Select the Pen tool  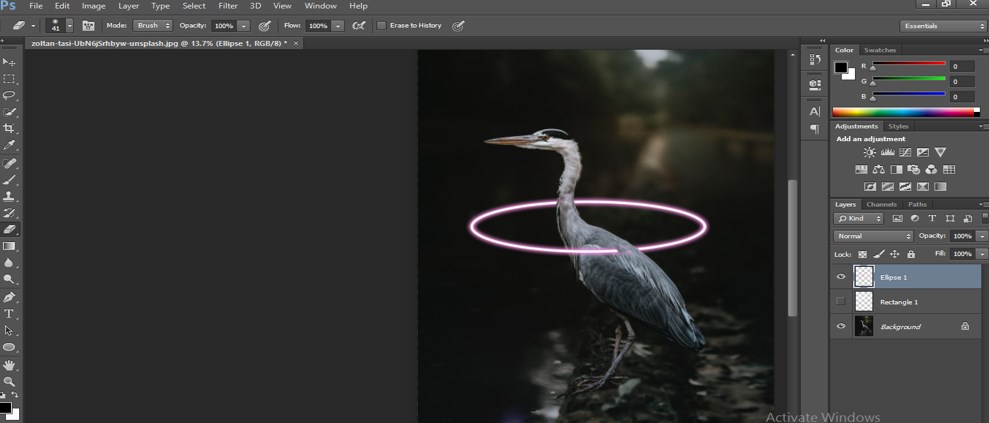tap(9, 297)
